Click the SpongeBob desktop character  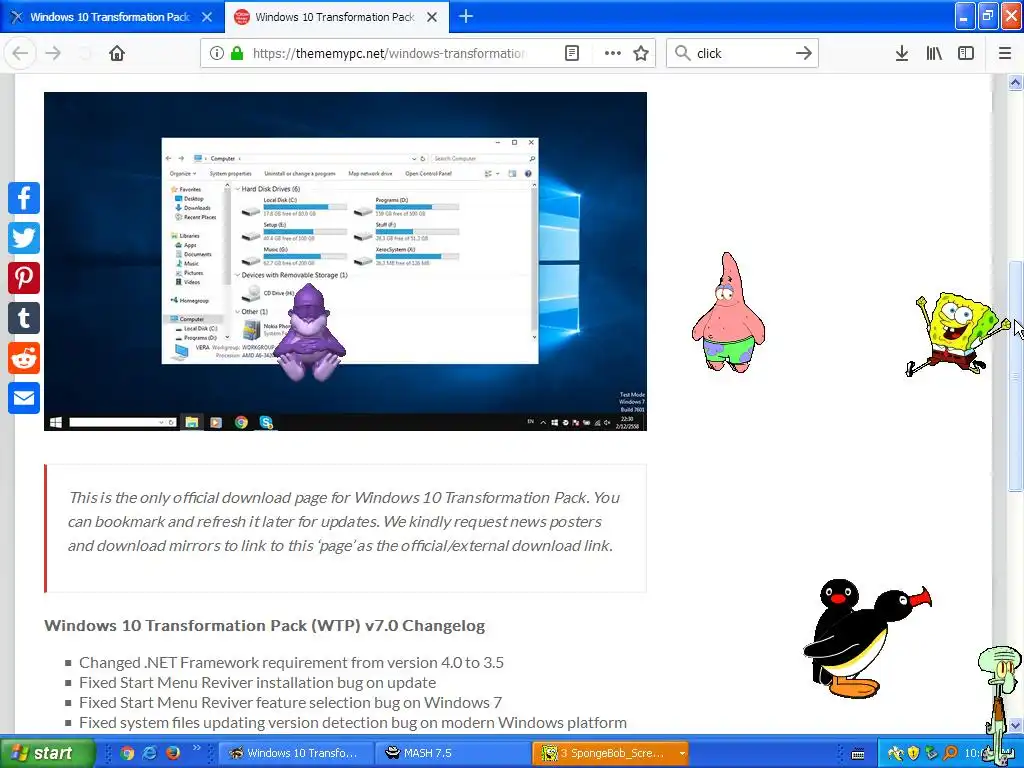click(956, 334)
